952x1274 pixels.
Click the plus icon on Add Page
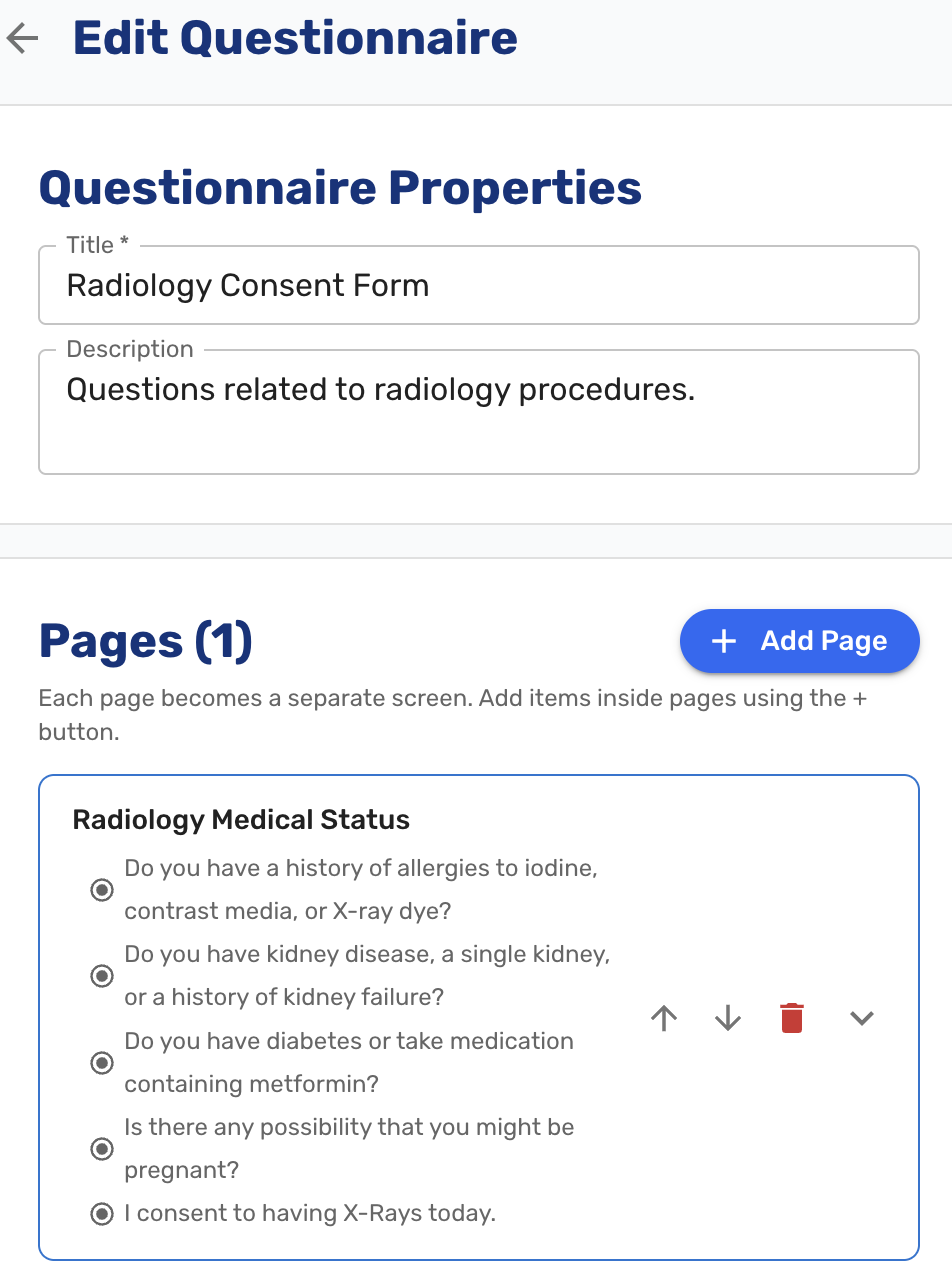coord(723,641)
